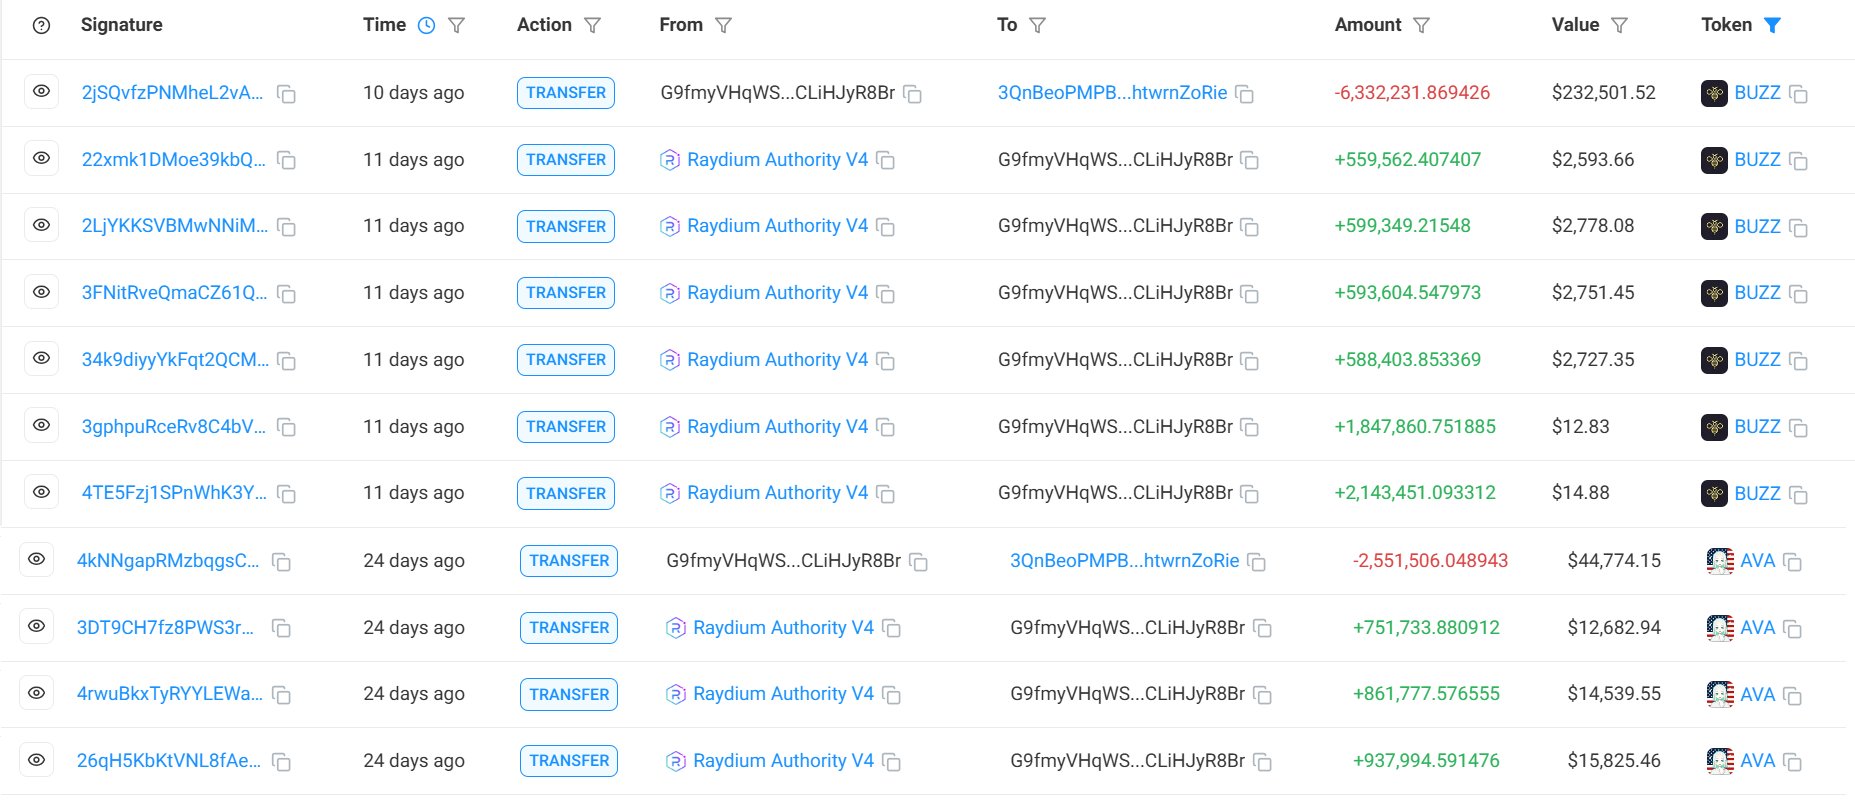
Task: Copy the AVA token address in last row
Action: click(x=1792, y=762)
